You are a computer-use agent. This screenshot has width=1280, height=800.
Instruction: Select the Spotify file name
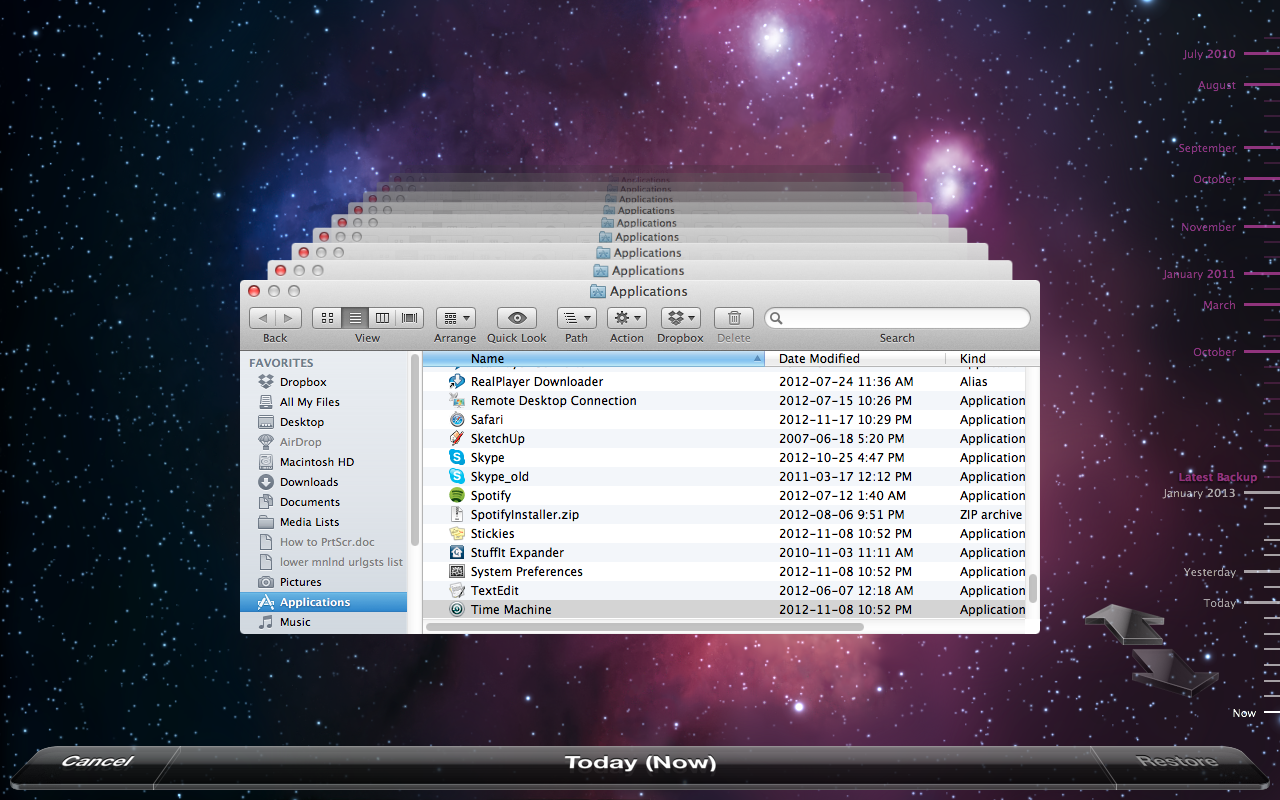tap(491, 495)
